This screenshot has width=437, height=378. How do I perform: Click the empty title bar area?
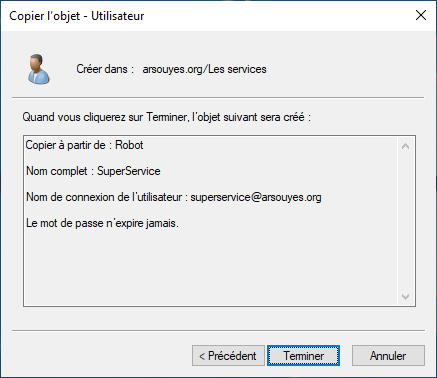pyautogui.click(x=277, y=16)
